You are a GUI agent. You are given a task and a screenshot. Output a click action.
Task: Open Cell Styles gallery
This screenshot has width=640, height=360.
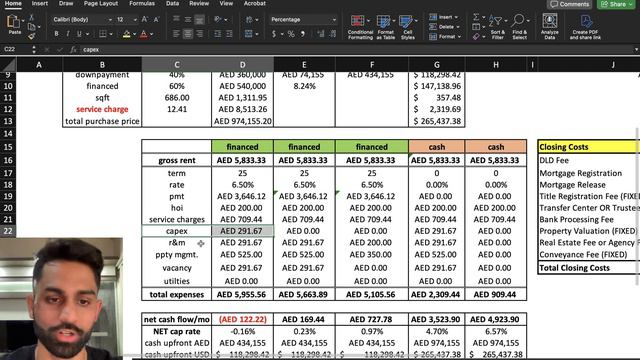pyautogui.click(x=407, y=27)
